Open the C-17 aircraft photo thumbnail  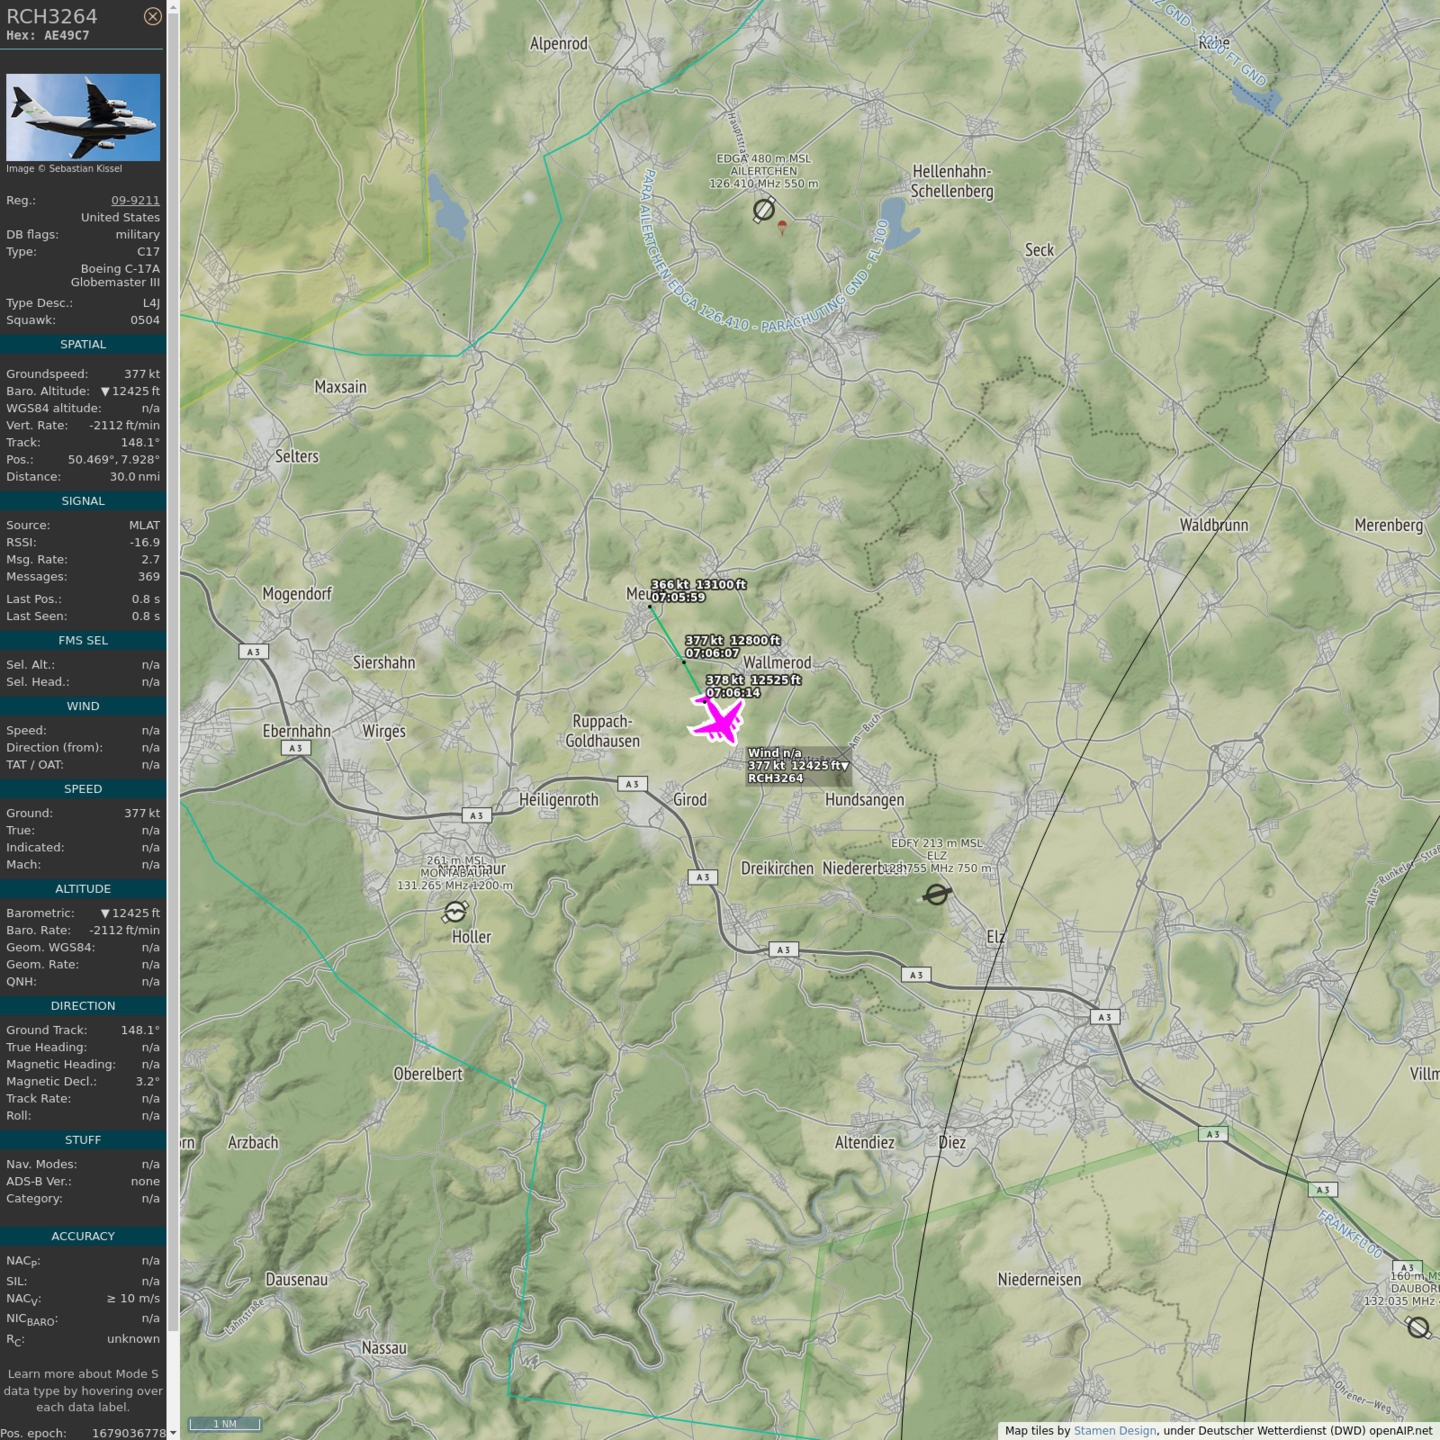(x=83, y=117)
